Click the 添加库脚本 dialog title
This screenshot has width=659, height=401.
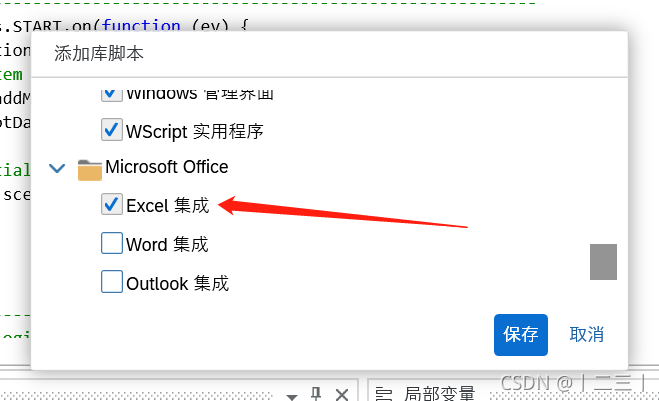tap(99, 53)
